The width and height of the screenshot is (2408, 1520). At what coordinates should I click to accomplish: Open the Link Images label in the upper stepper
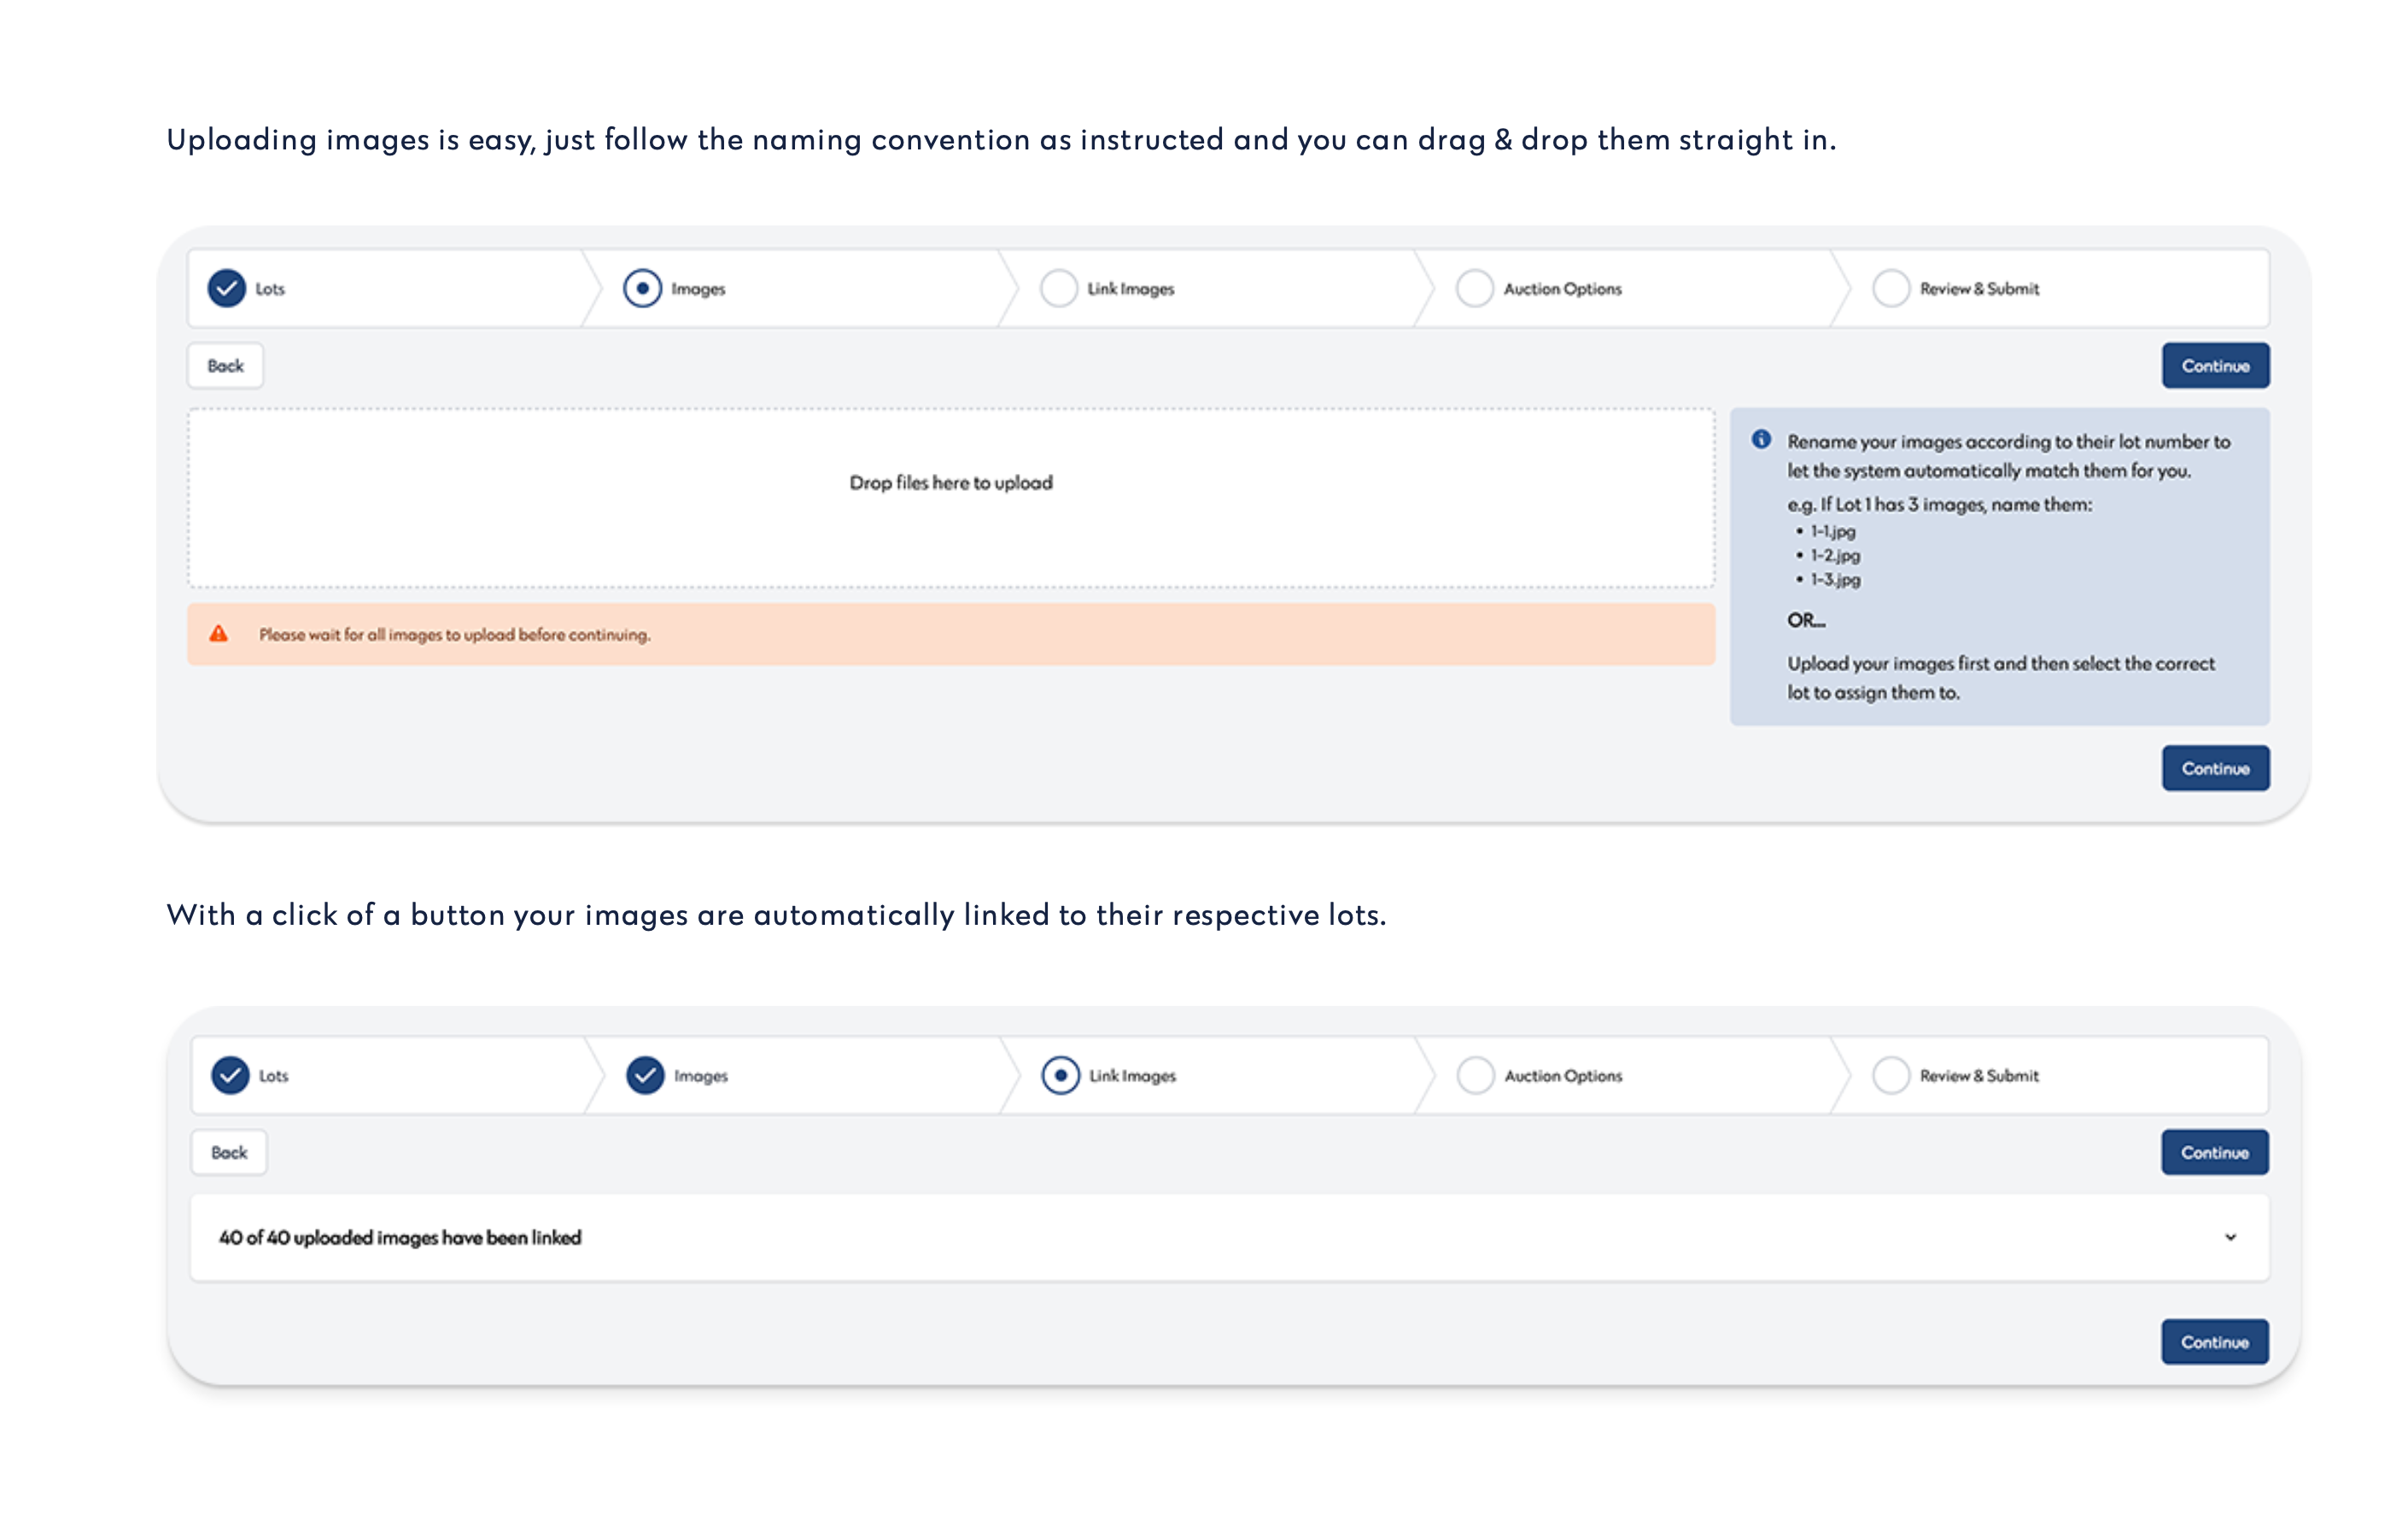tap(1130, 289)
